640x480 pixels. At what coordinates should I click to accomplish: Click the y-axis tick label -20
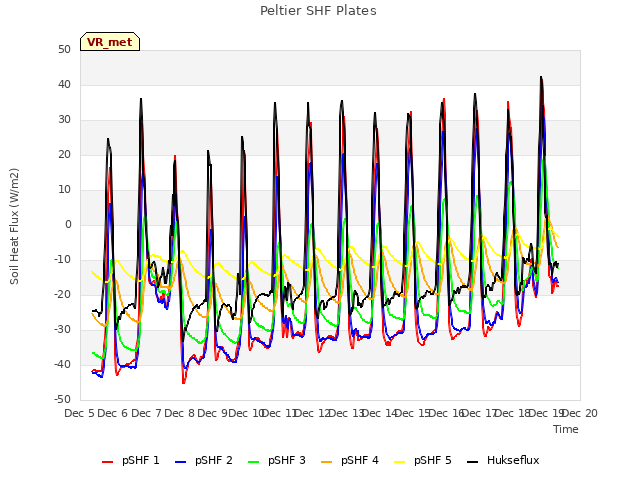63,294
